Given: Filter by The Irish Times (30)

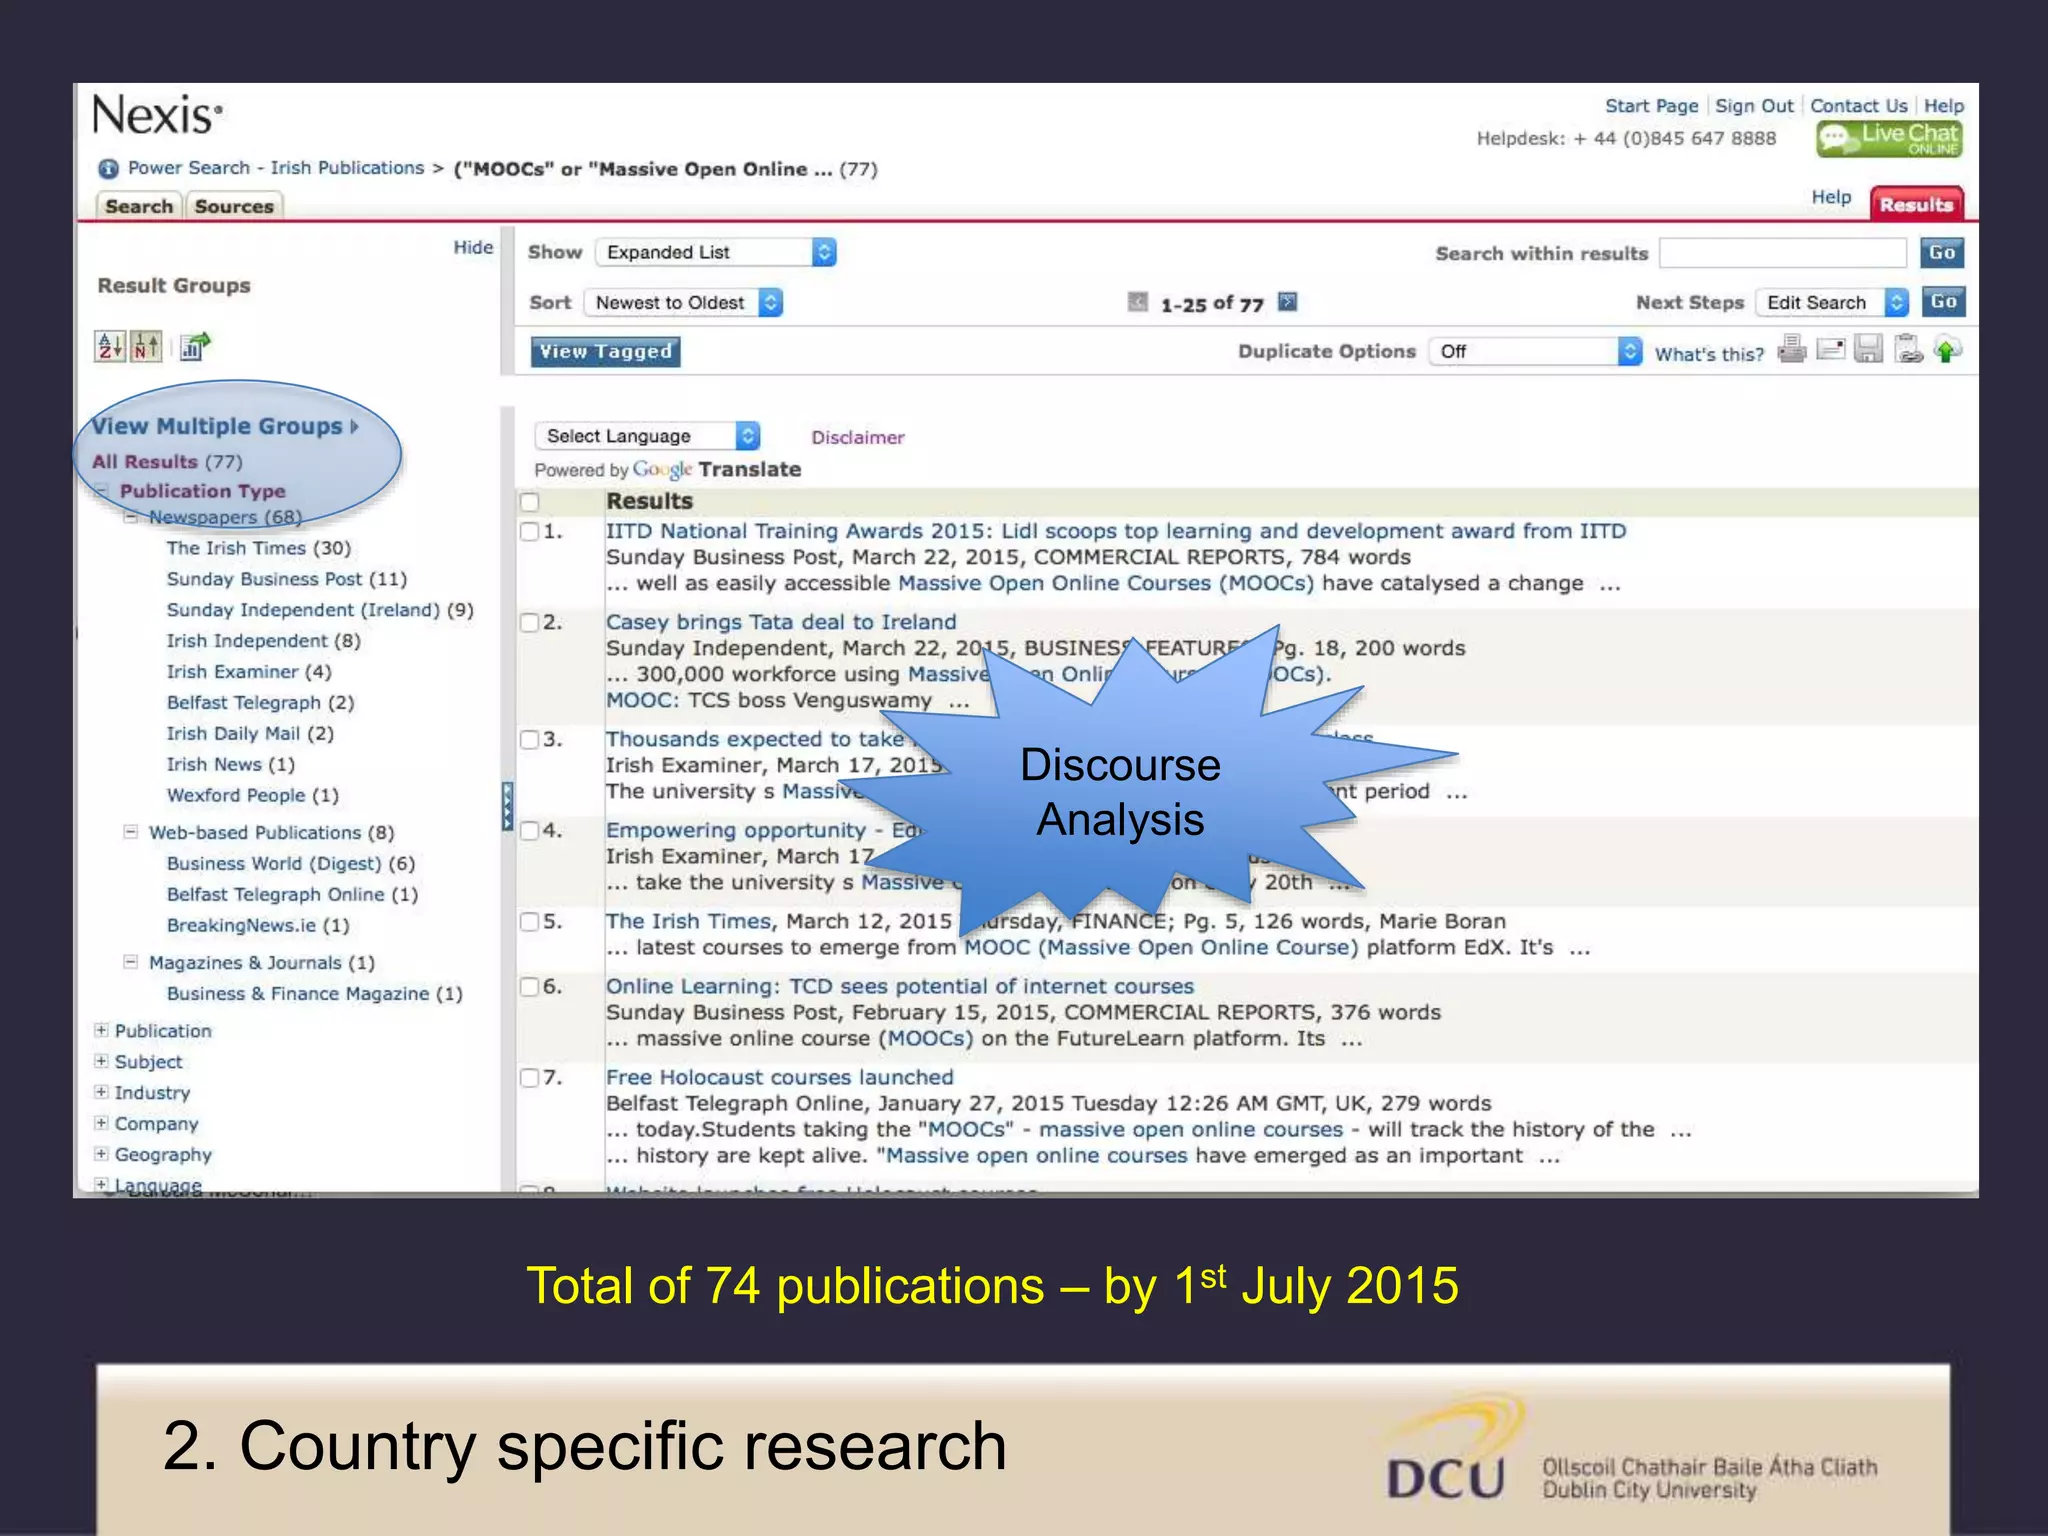Looking at the screenshot, I should pyautogui.click(x=259, y=548).
